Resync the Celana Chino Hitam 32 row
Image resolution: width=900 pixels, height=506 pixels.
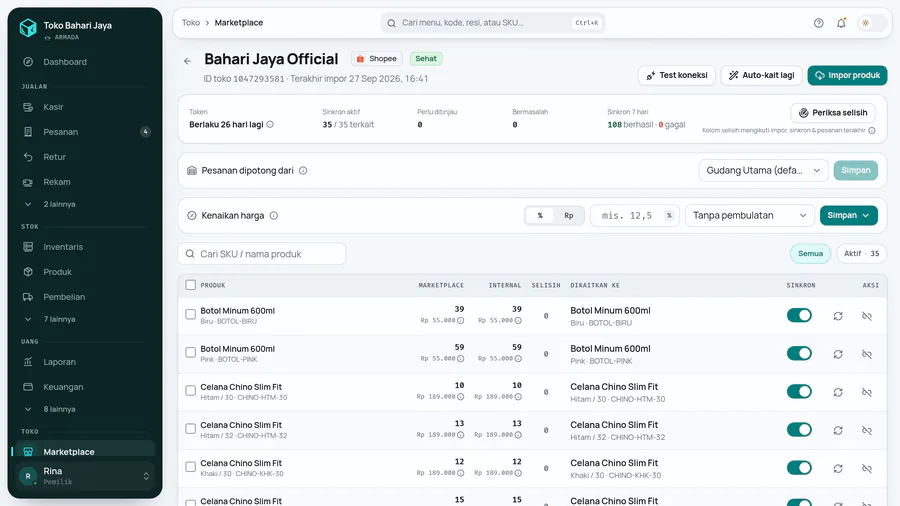pos(838,430)
